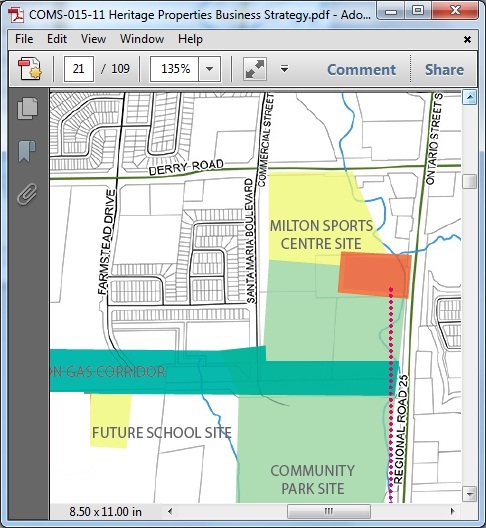Image resolution: width=486 pixels, height=528 pixels.
Task: Open the Comment pane
Action: 361,70
